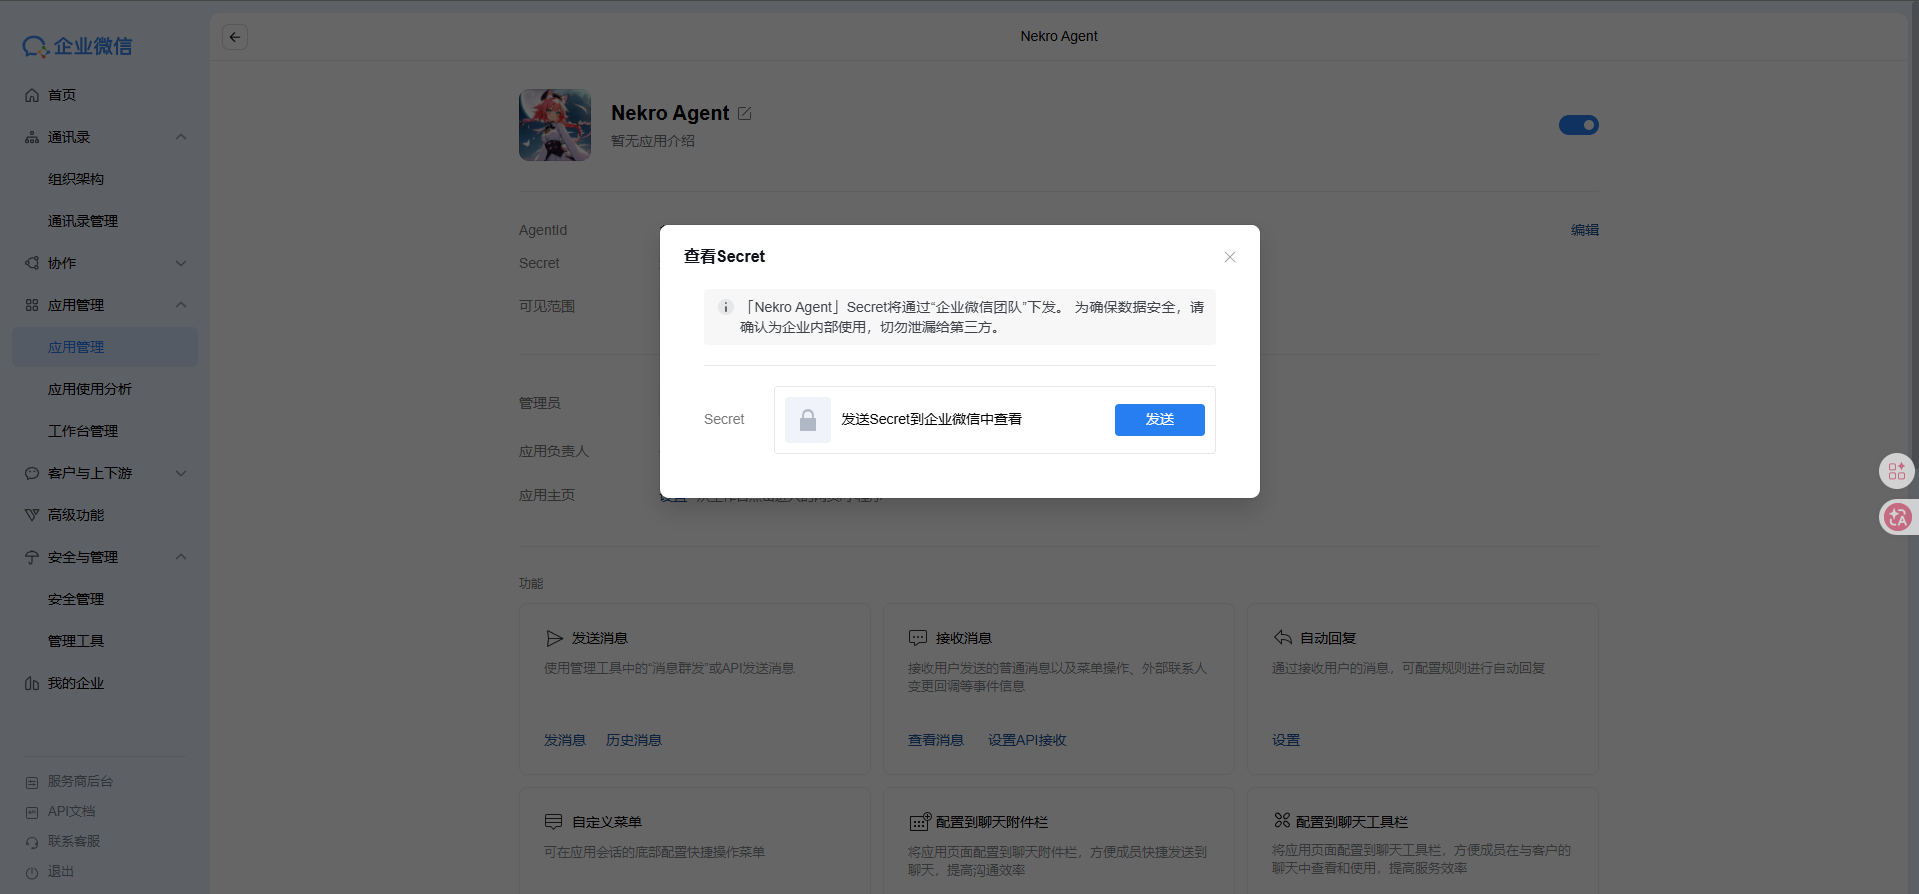This screenshot has width=1919, height=894.
Task: Open 设置API接收 link
Action: click(x=1027, y=740)
